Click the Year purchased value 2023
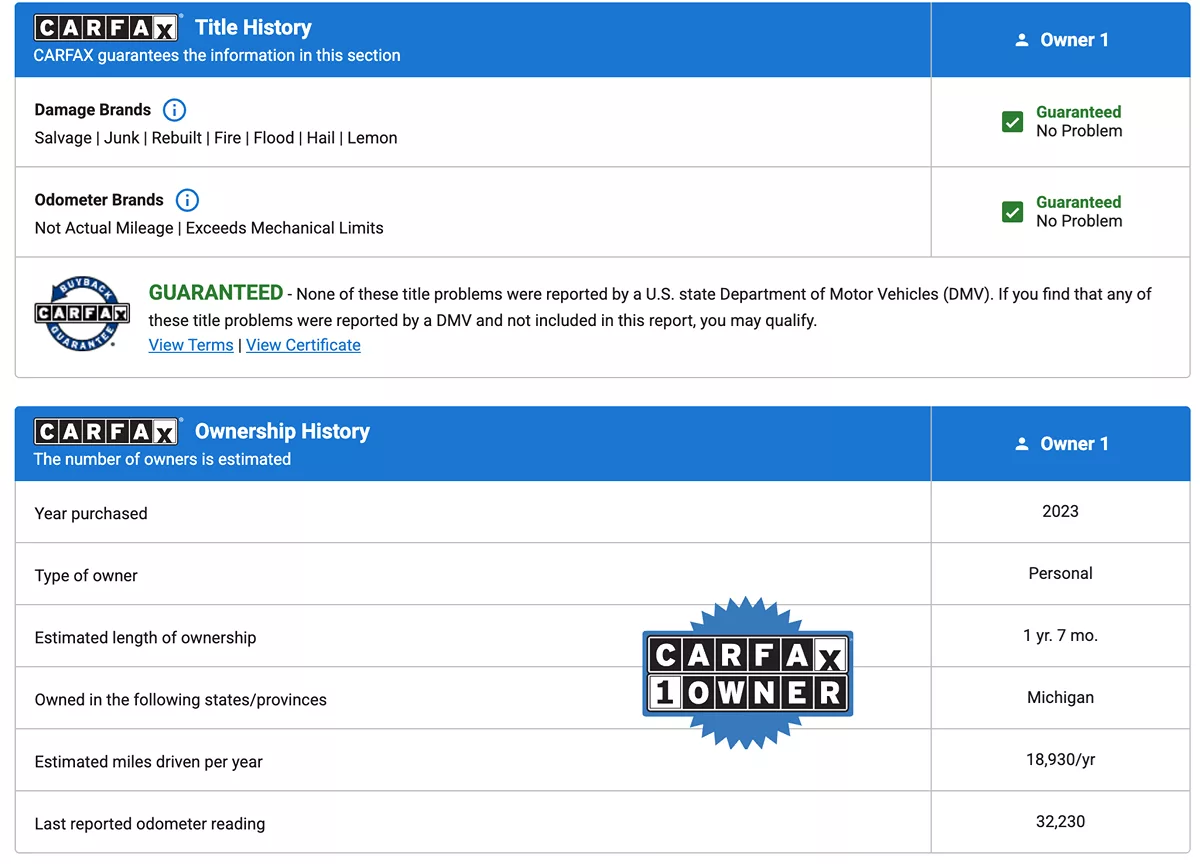Image resolution: width=1200 pixels, height=864 pixels. [x=1060, y=512]
